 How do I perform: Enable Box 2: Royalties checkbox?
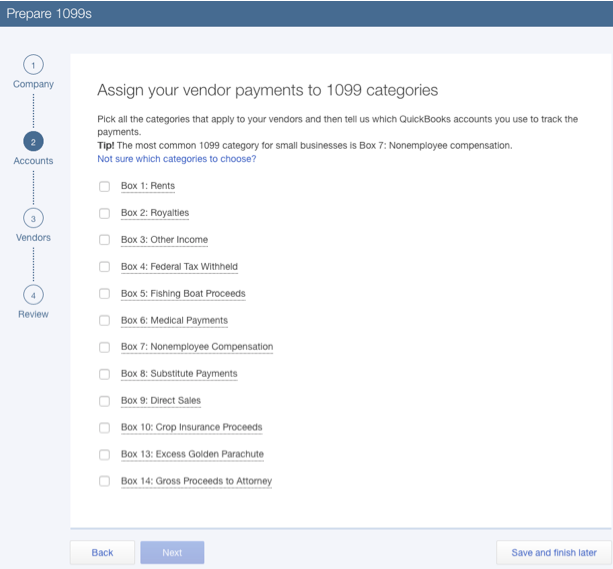(x=105, y=213)
